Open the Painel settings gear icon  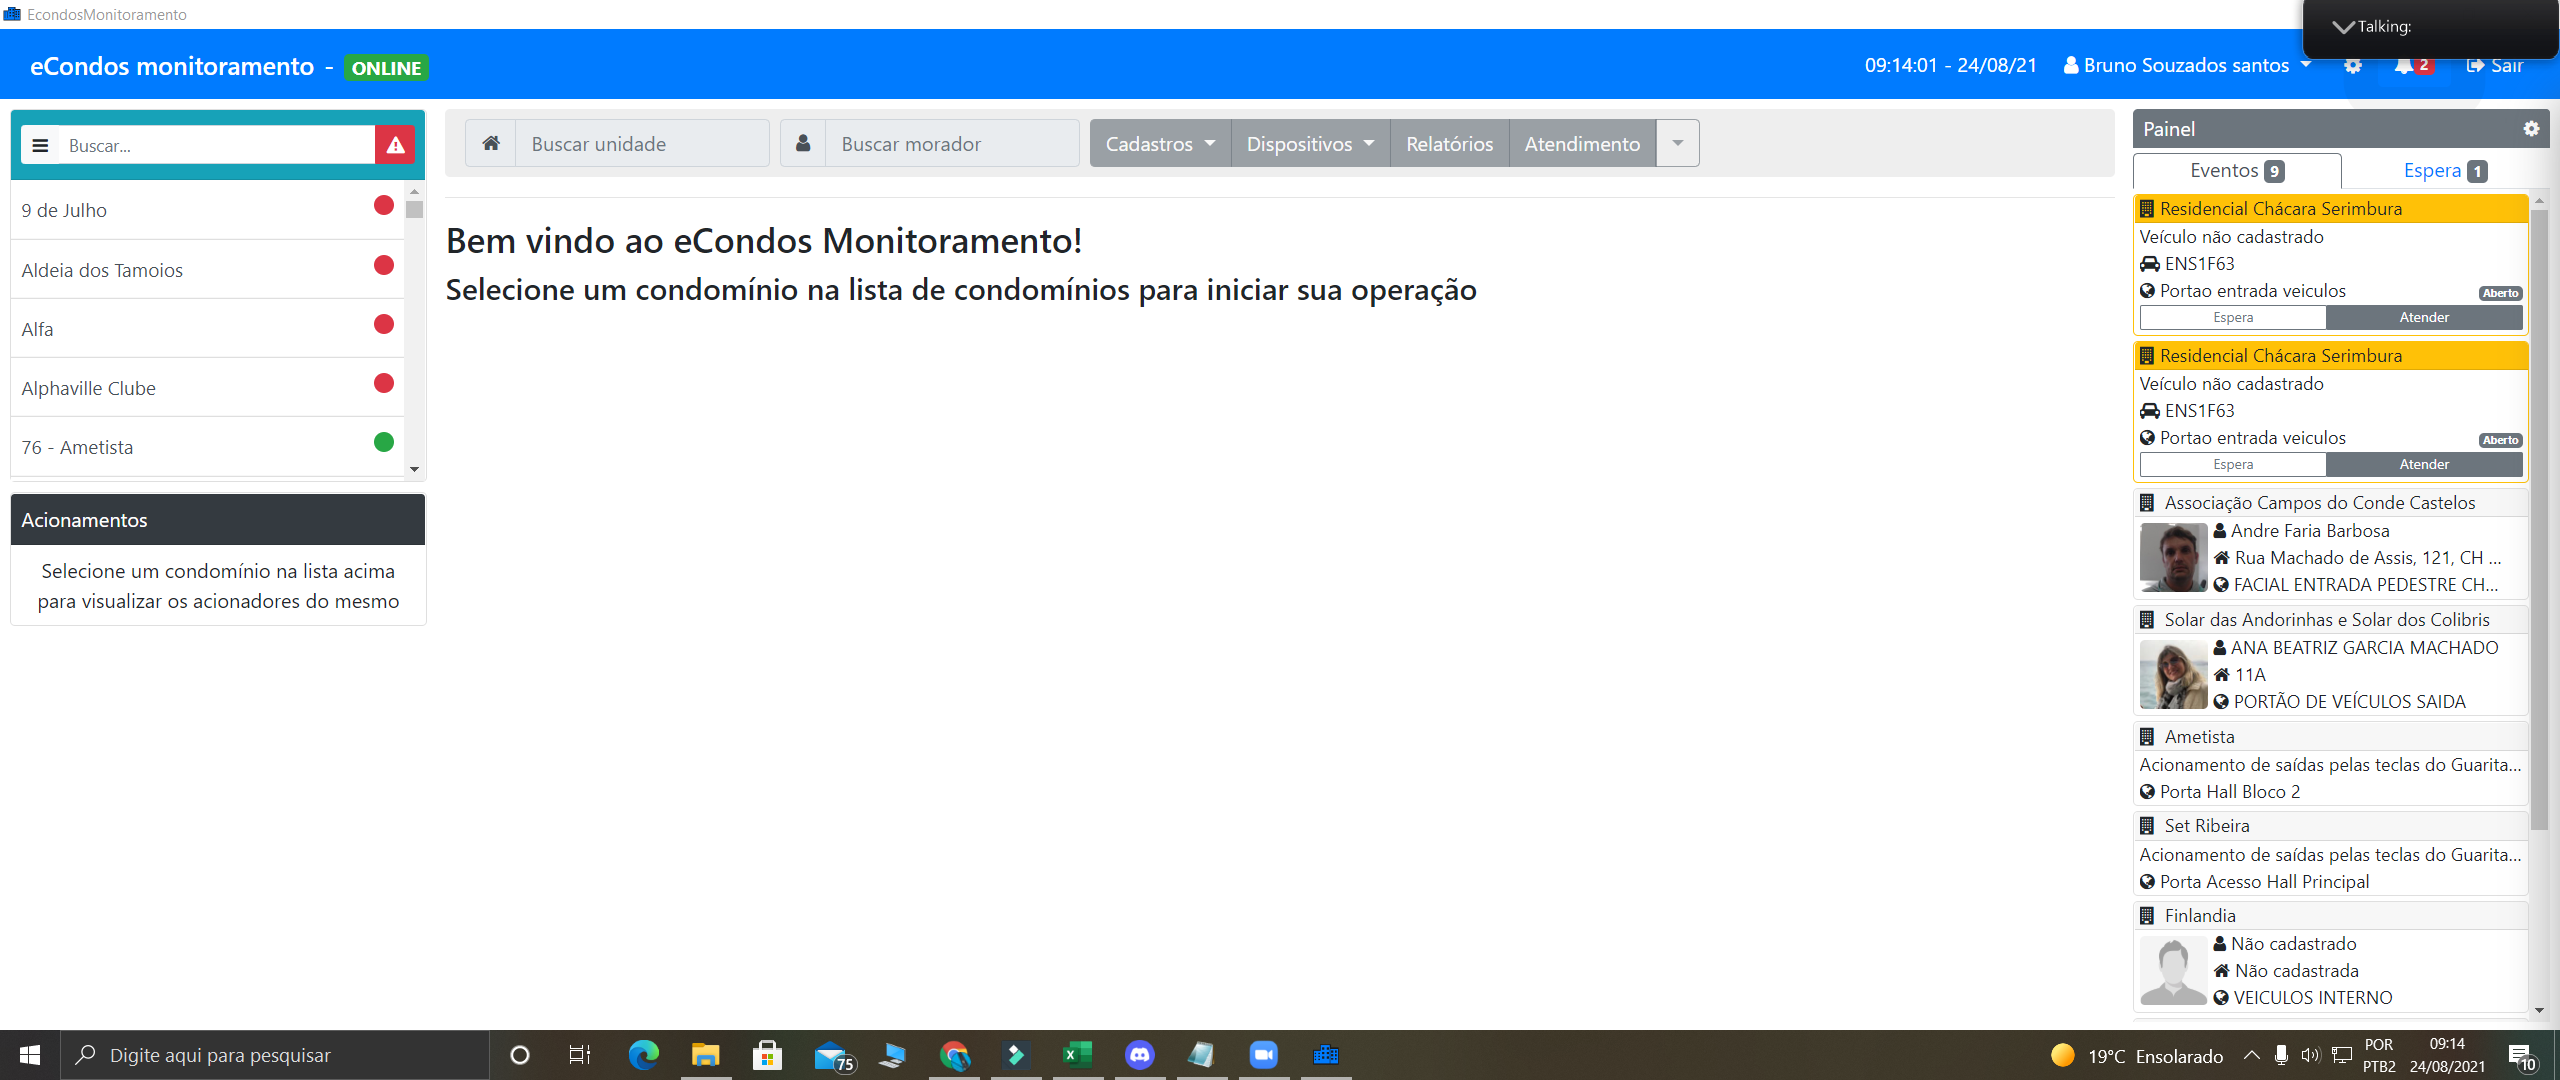[x=2531, y=129]
